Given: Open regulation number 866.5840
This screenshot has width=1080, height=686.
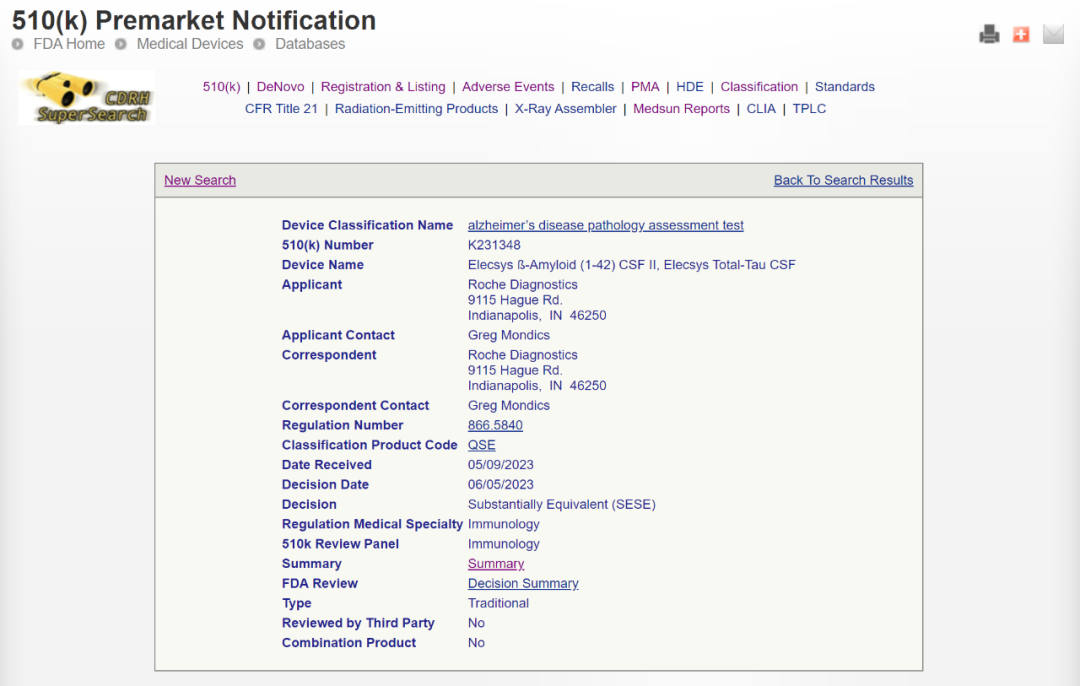Looking at the screenshot, I should pos(495,425).
